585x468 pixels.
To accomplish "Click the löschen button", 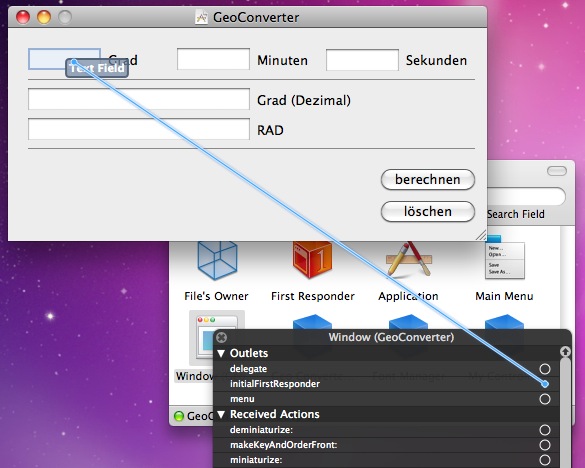I will point(428,212).
